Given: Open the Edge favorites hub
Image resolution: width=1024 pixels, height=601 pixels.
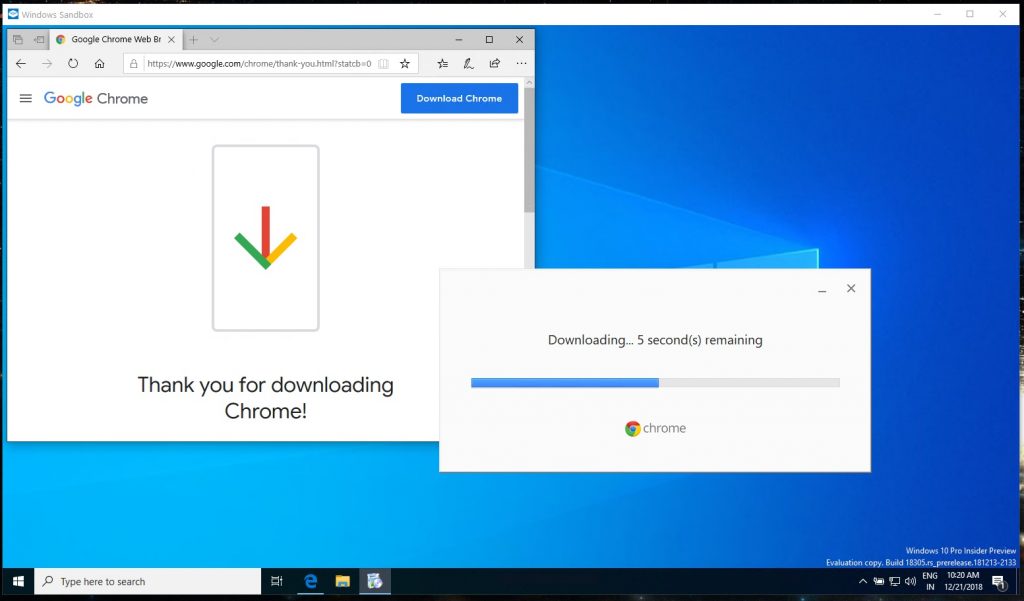Looking at the screenshot, I should [443, 63].
